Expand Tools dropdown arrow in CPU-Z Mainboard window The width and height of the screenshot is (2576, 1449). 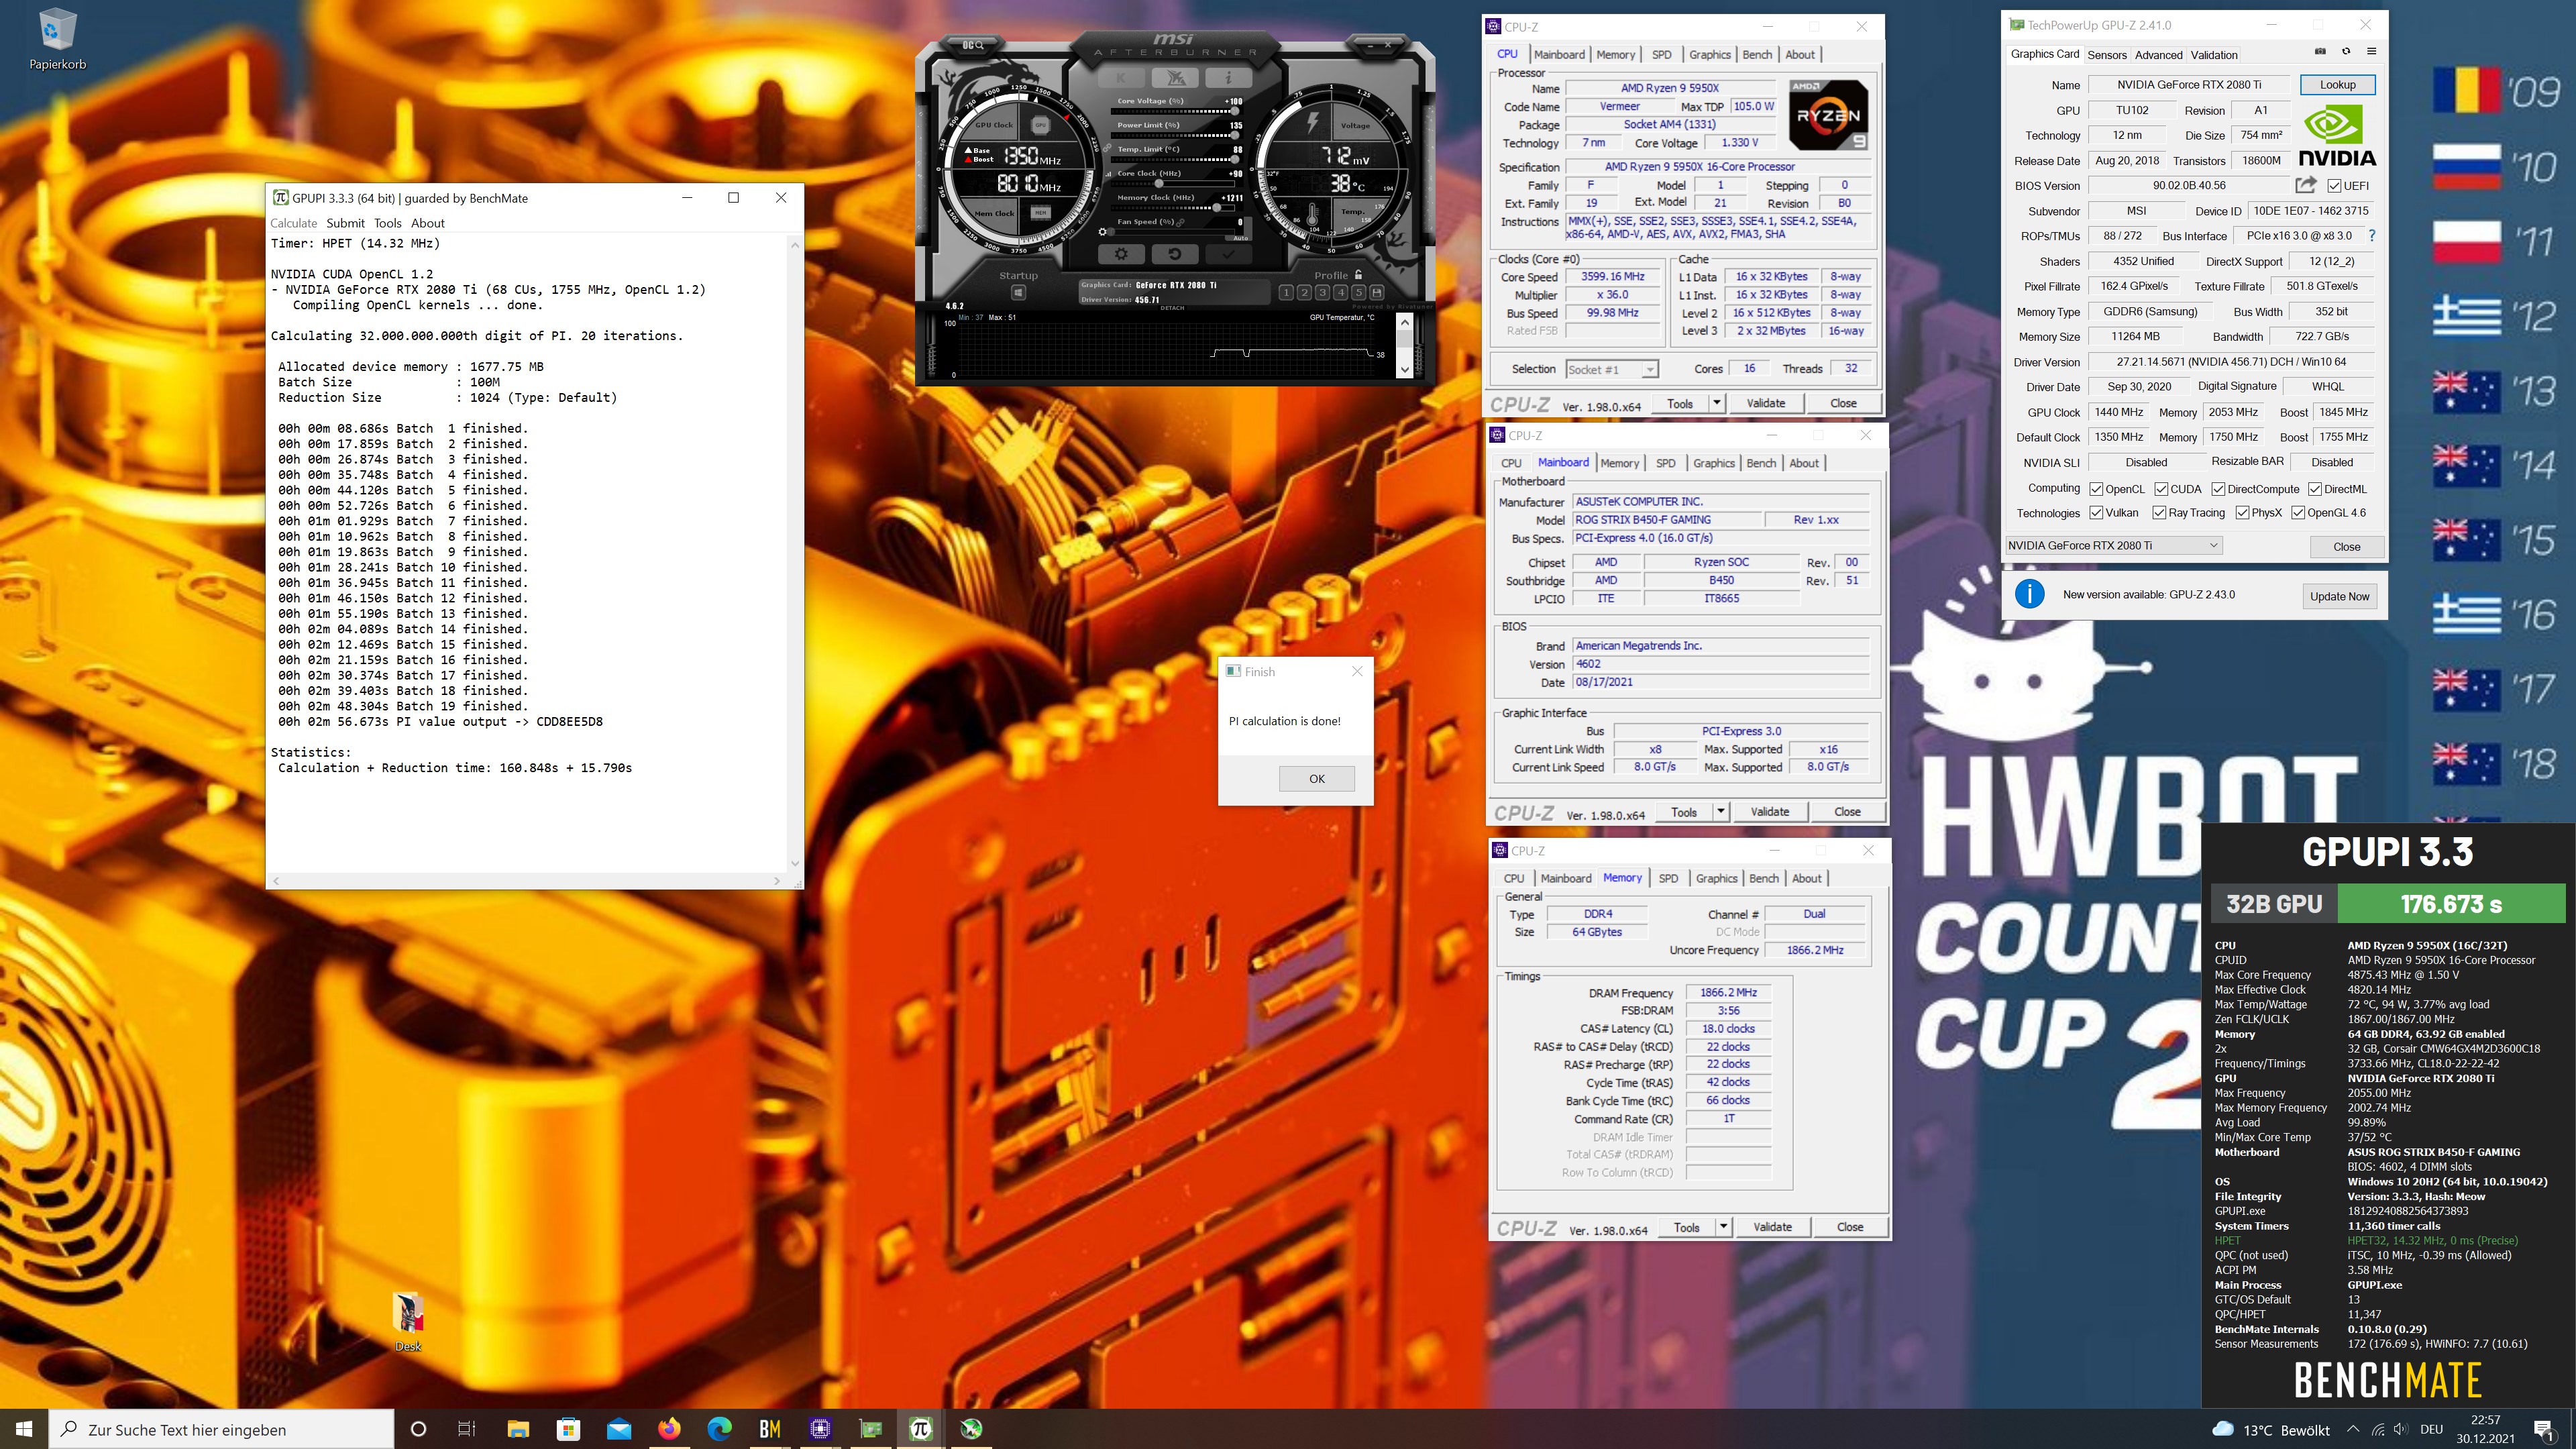1721,811
